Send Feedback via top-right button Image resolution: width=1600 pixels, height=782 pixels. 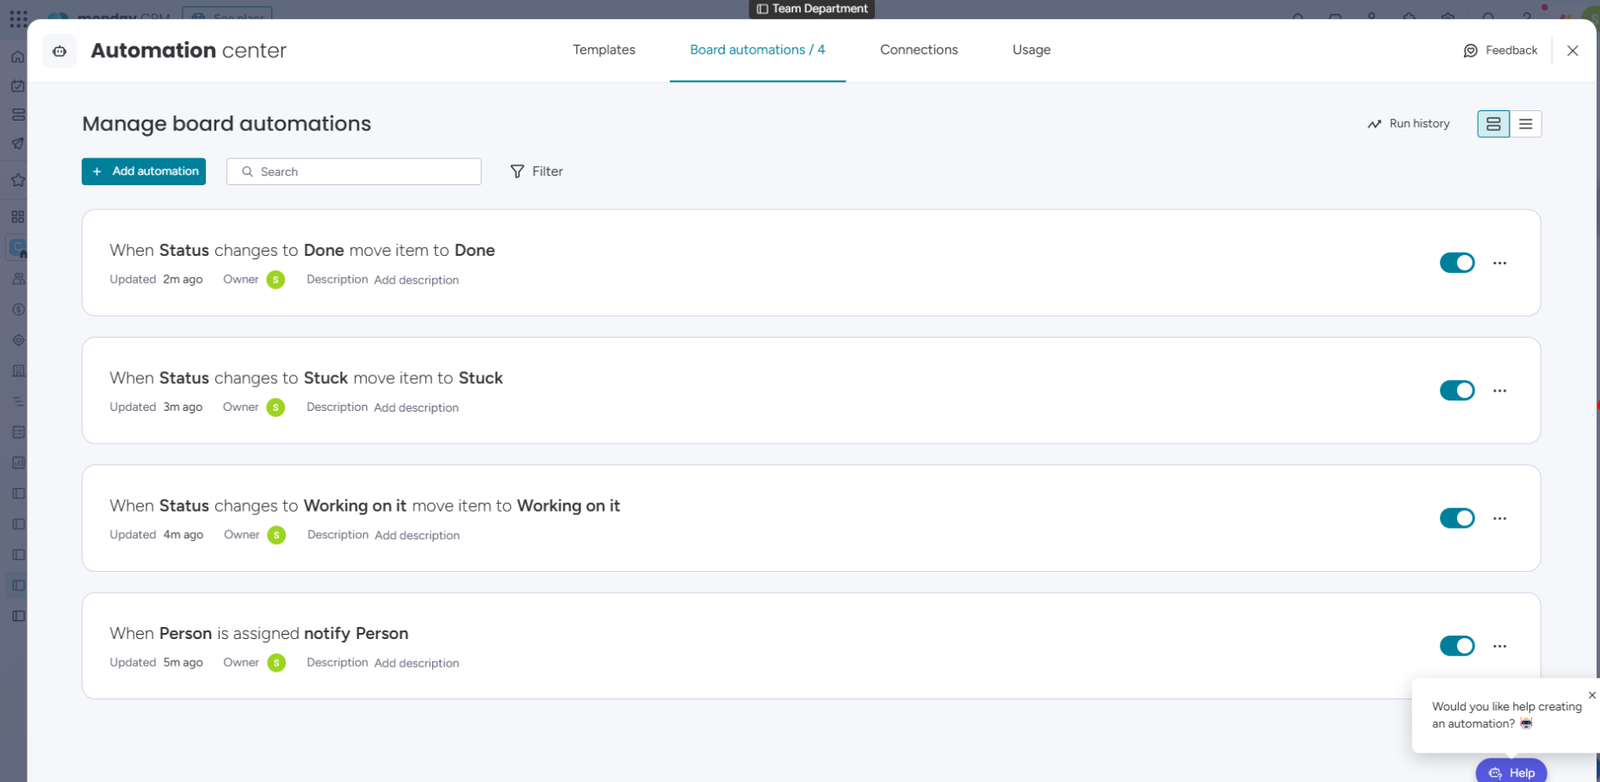[1500, 51]
